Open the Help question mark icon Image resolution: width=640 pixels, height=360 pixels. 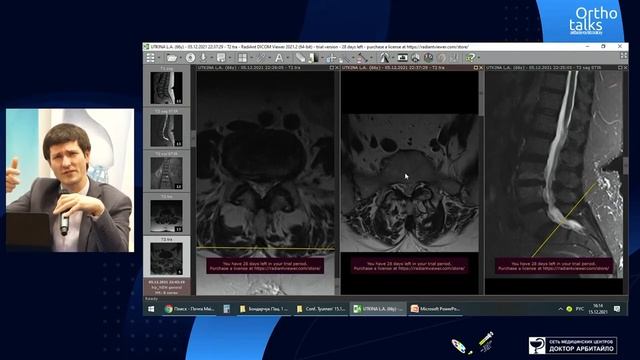point(471,58)
